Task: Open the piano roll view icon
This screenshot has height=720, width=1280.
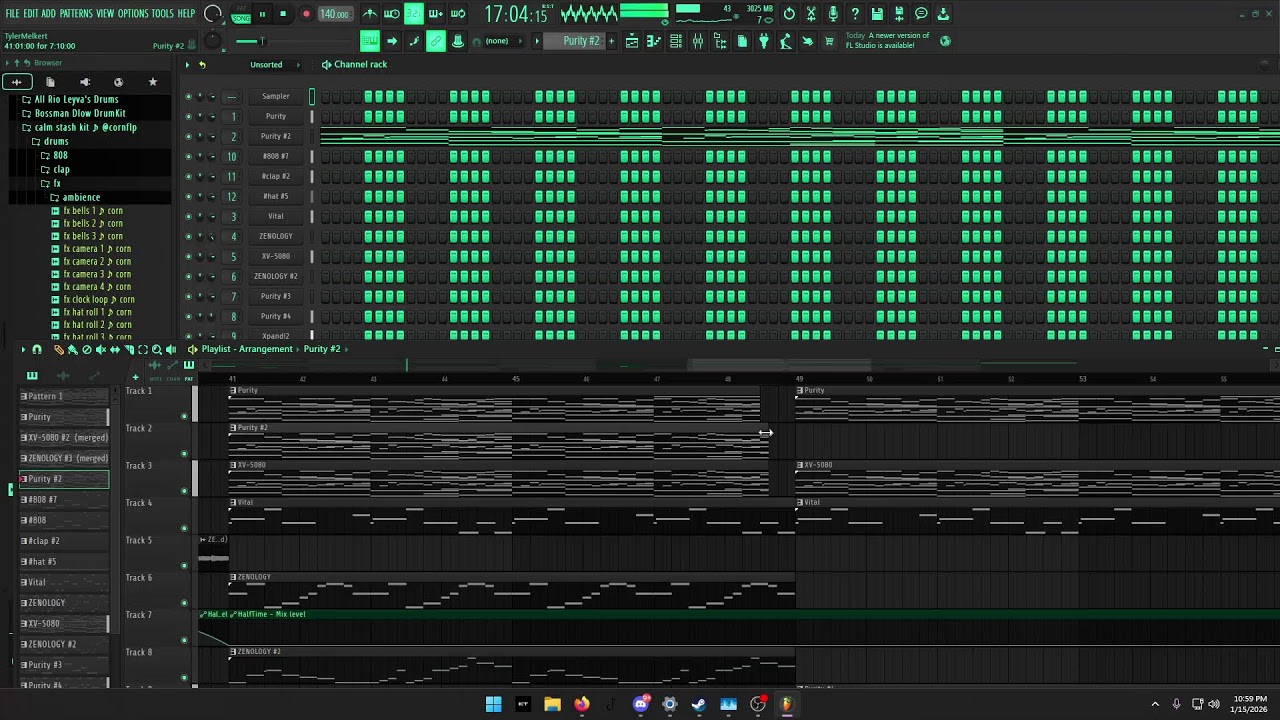Action: [x=654, y=41]
